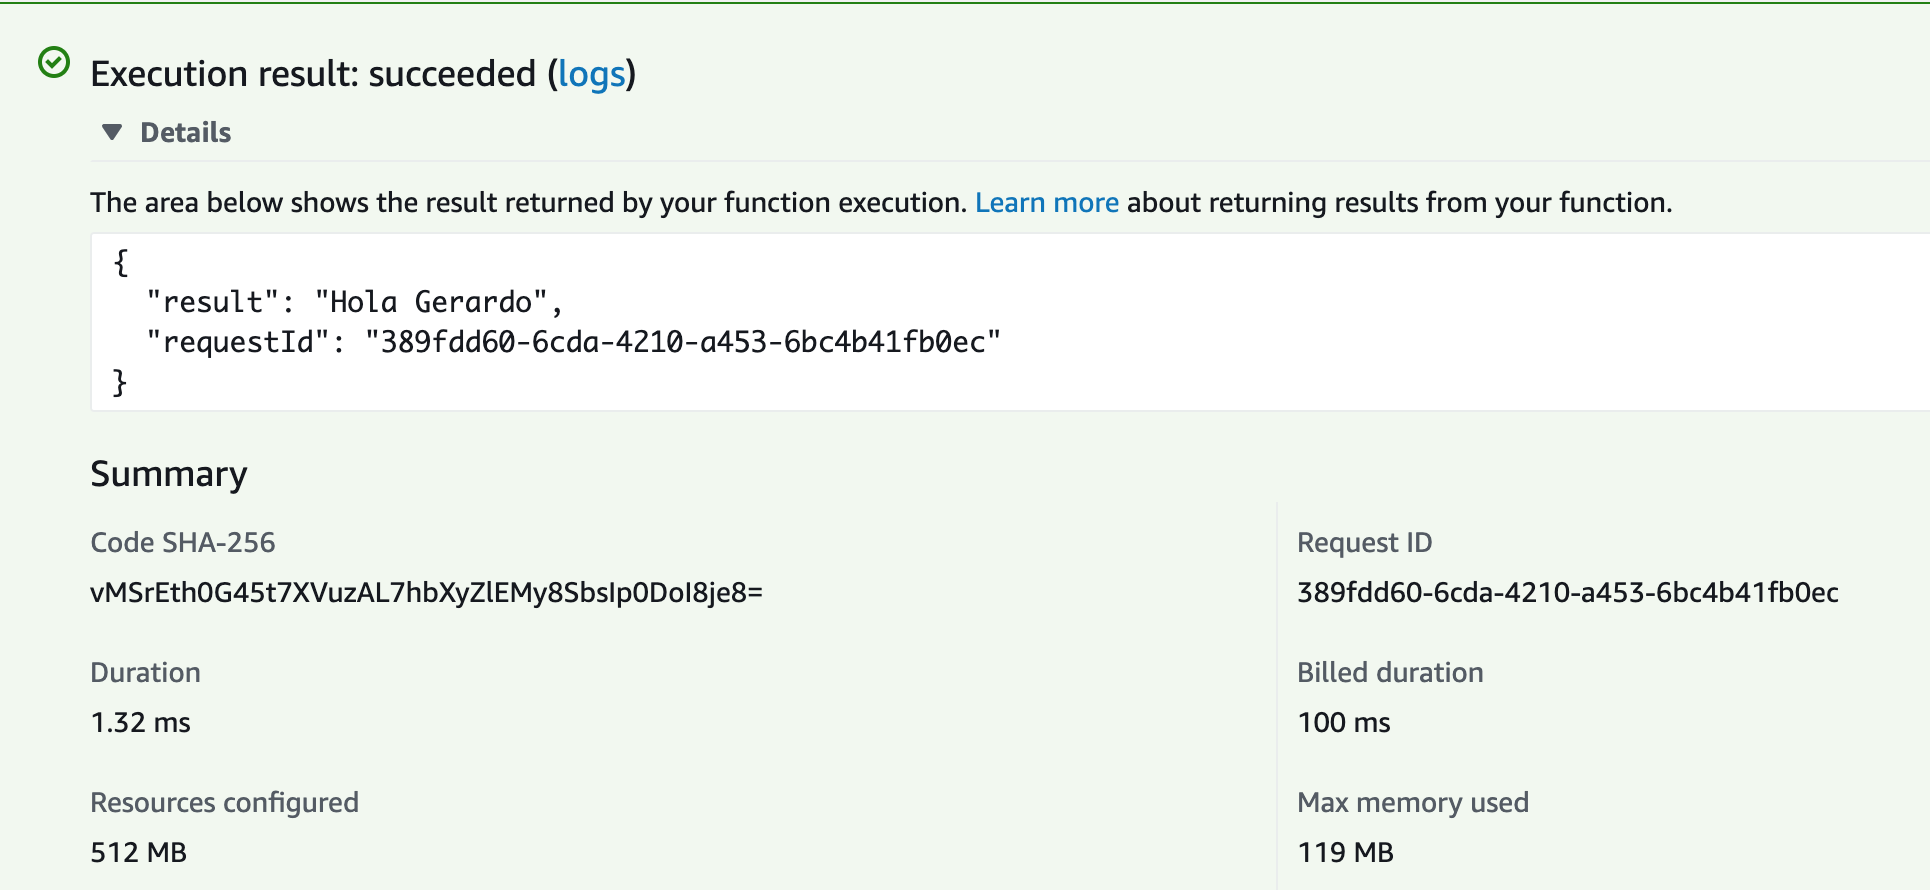Click the Code SHA-256 label
The image size is (1930, 890).
click(182, 543)
